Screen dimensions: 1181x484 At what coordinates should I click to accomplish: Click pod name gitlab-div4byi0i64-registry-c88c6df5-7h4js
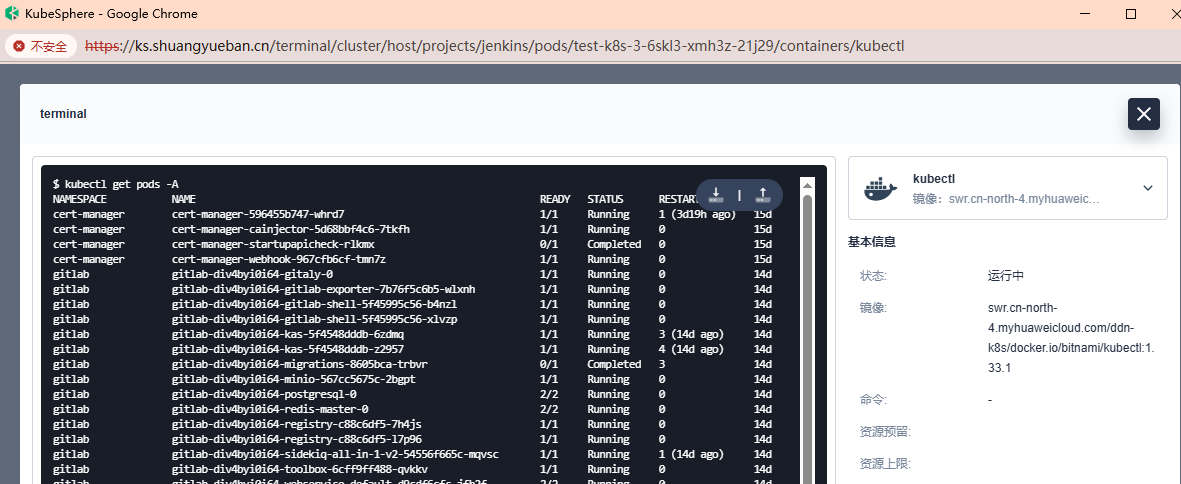pos(297,425)
